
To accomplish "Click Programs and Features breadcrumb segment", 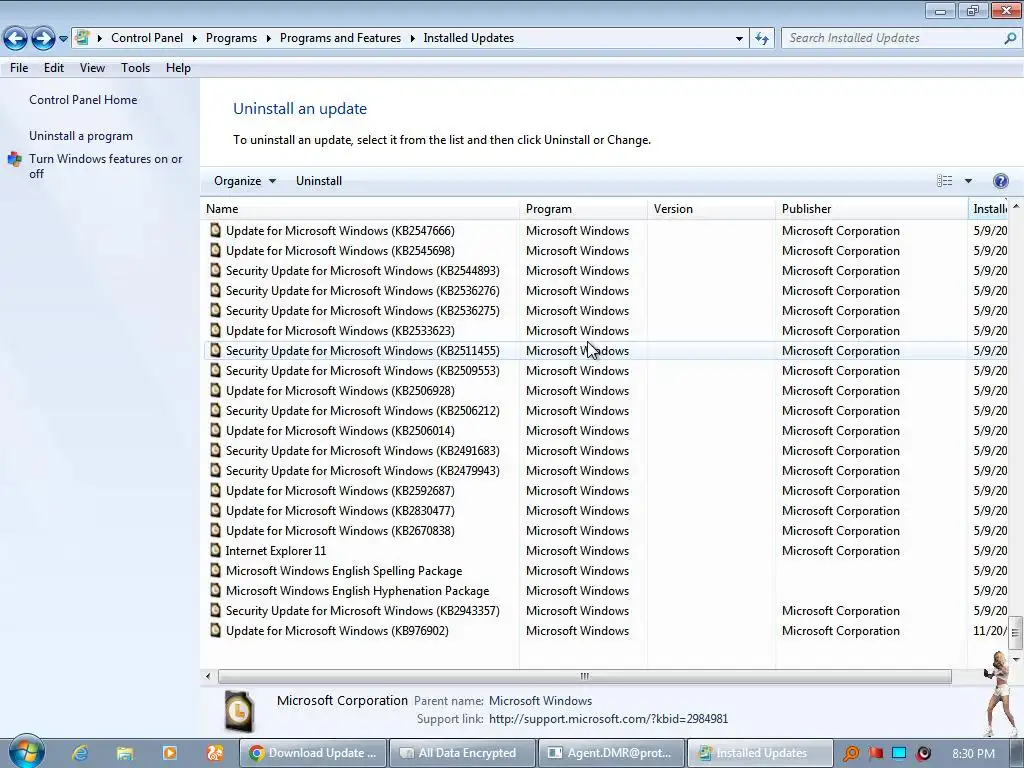I will pos(340,38).
